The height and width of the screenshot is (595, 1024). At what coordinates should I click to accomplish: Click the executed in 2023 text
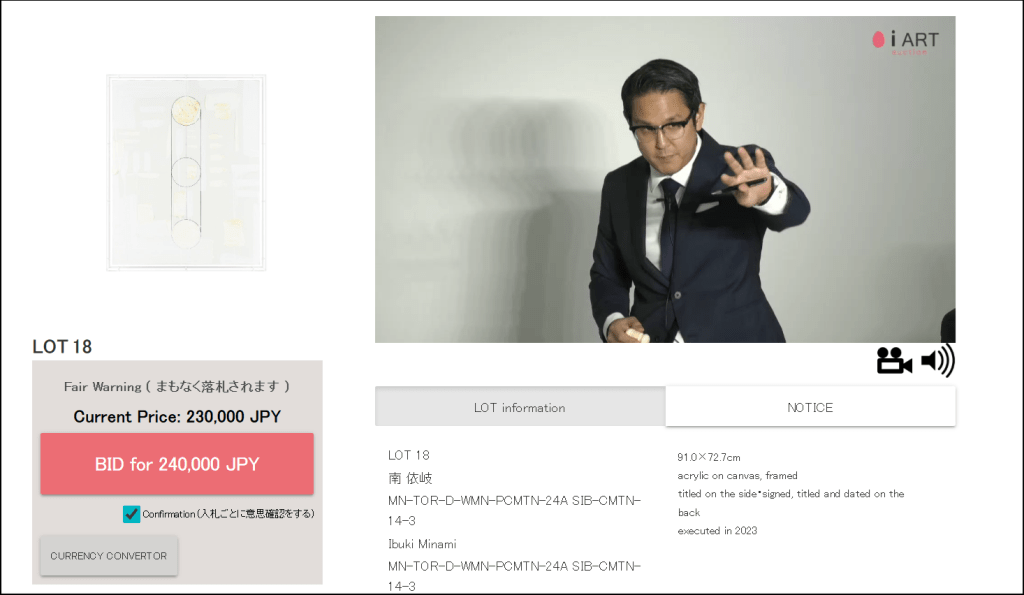click(x=717, y=531)
